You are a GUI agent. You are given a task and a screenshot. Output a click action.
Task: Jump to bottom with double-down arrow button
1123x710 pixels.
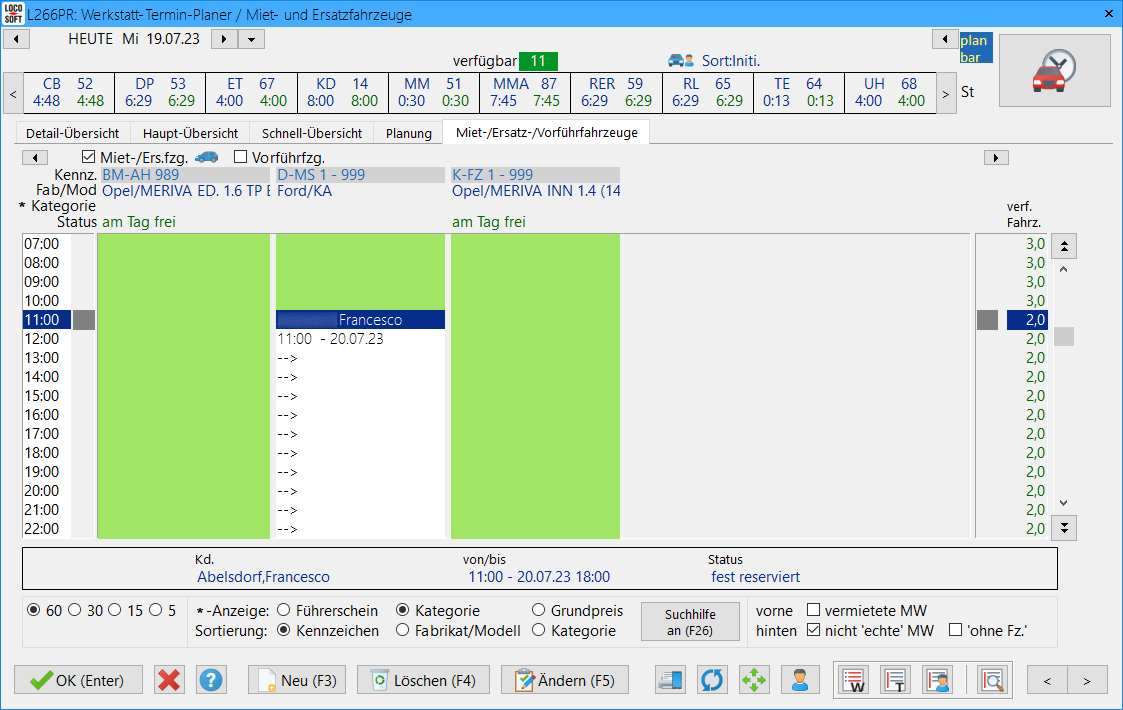(1065, 527)
